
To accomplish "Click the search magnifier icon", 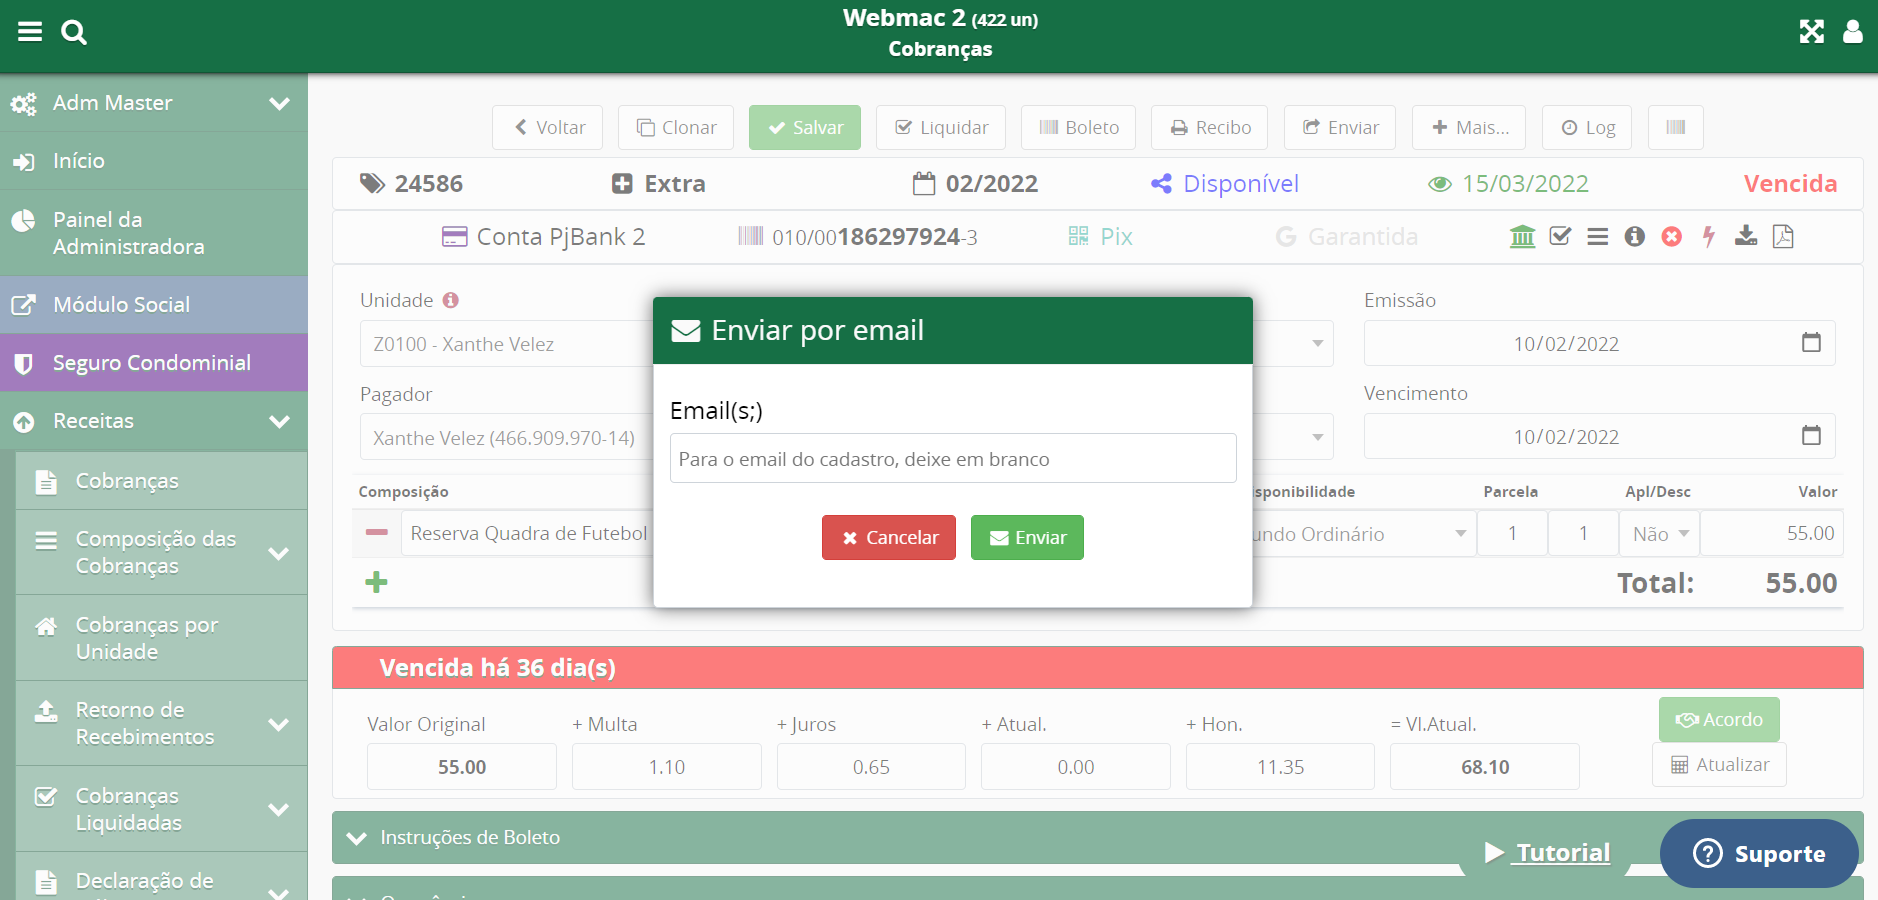I will pos(74,32).
